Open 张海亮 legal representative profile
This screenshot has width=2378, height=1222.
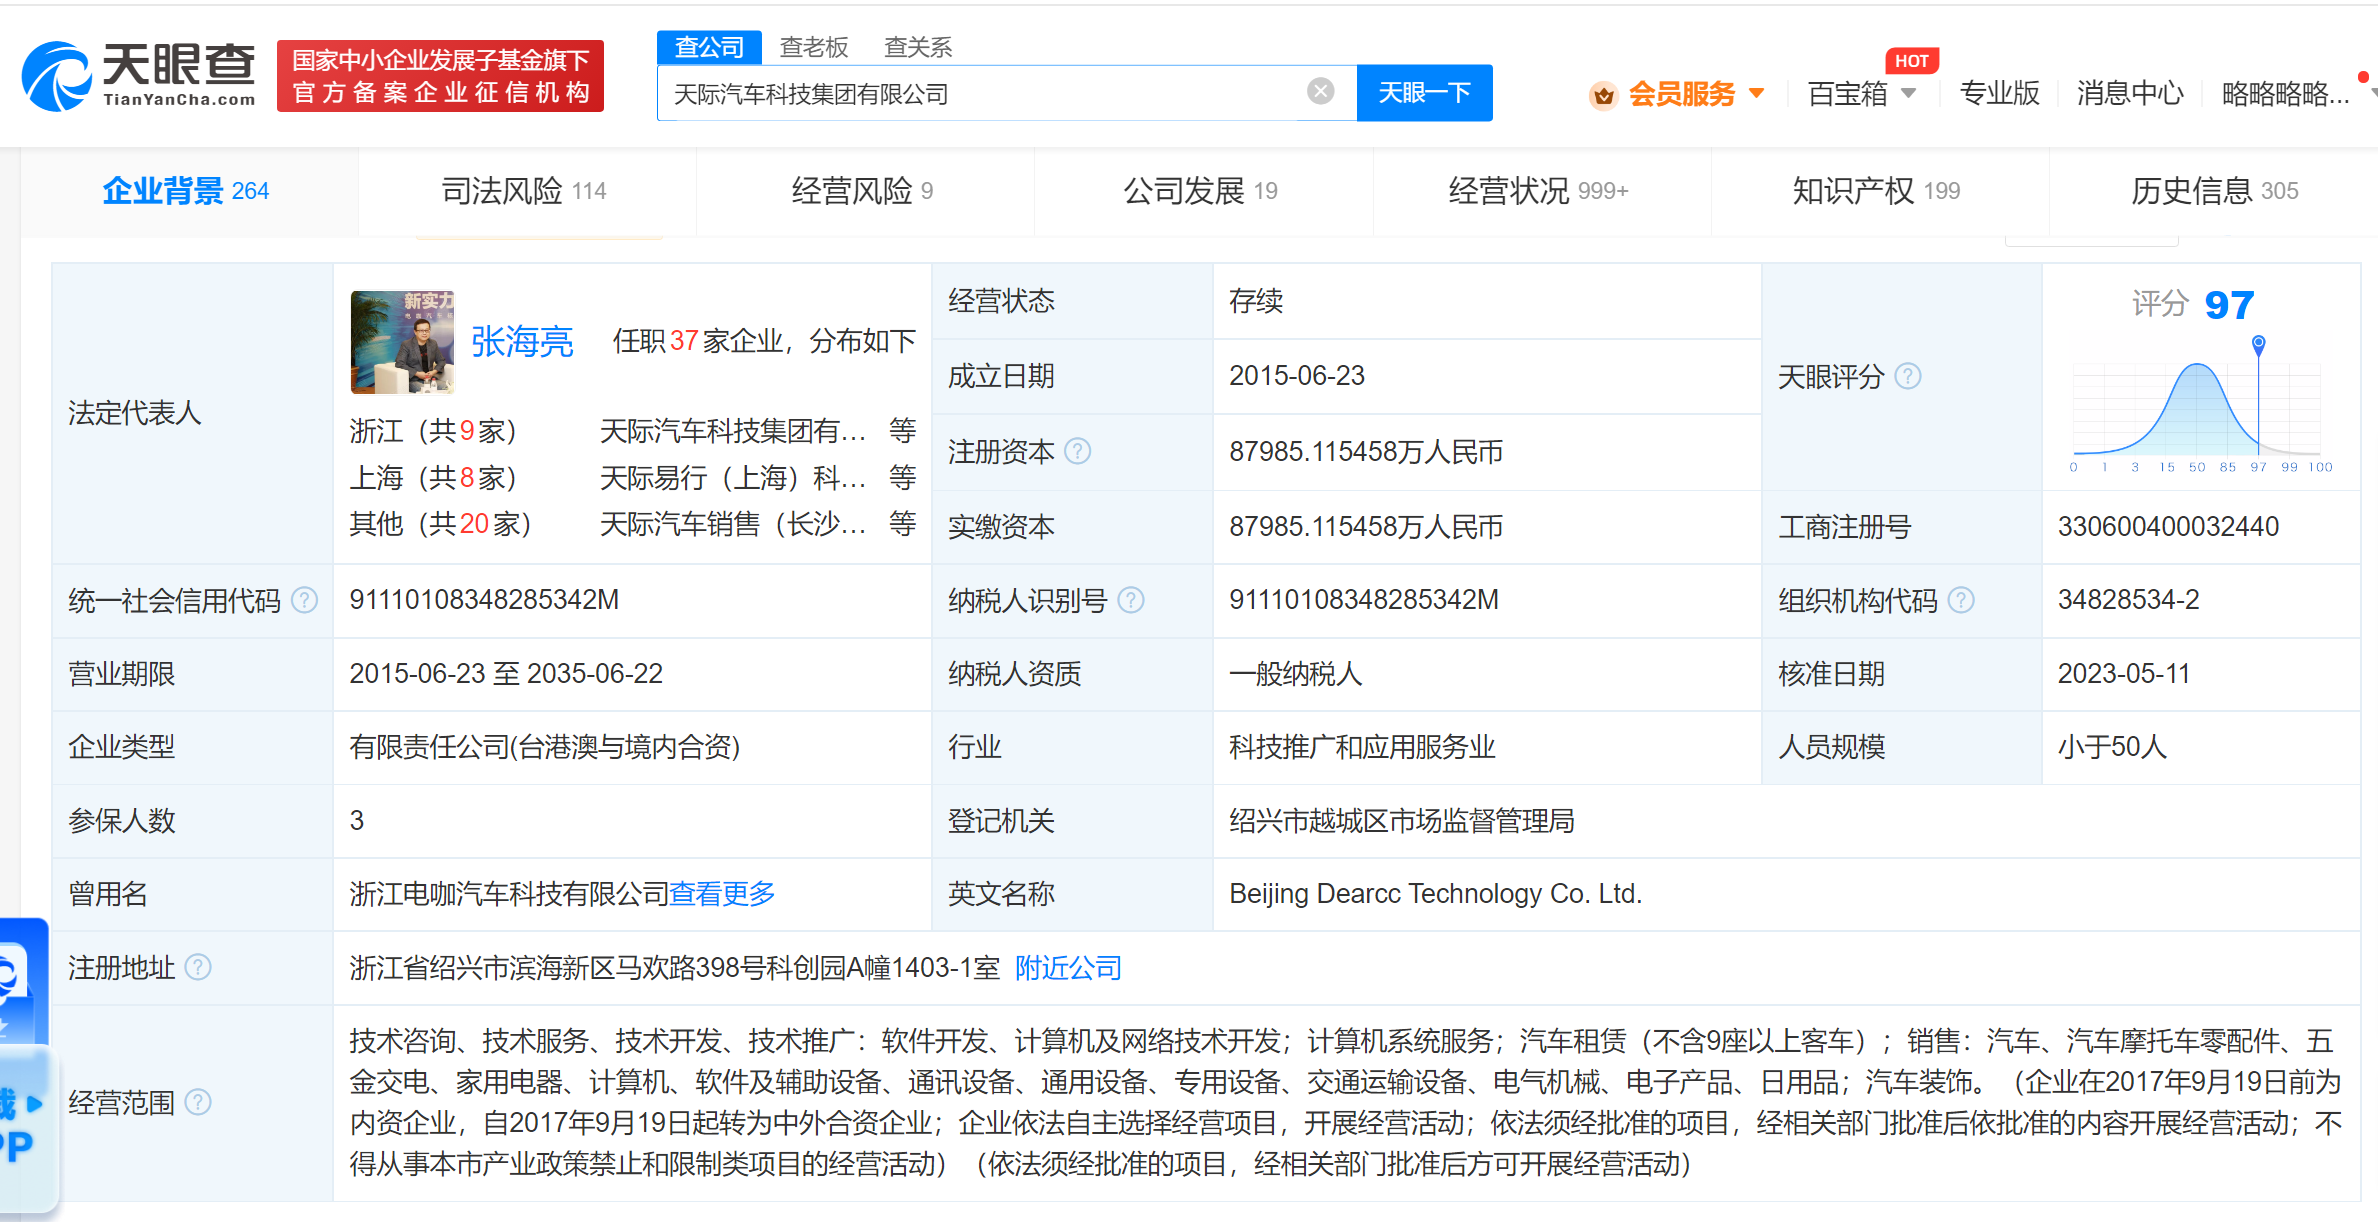click(x=522, y=342)
